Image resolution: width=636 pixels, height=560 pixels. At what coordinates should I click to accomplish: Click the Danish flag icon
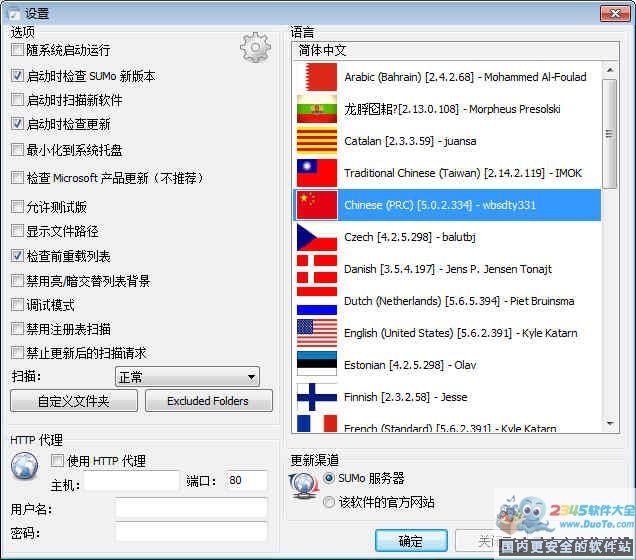317,269
